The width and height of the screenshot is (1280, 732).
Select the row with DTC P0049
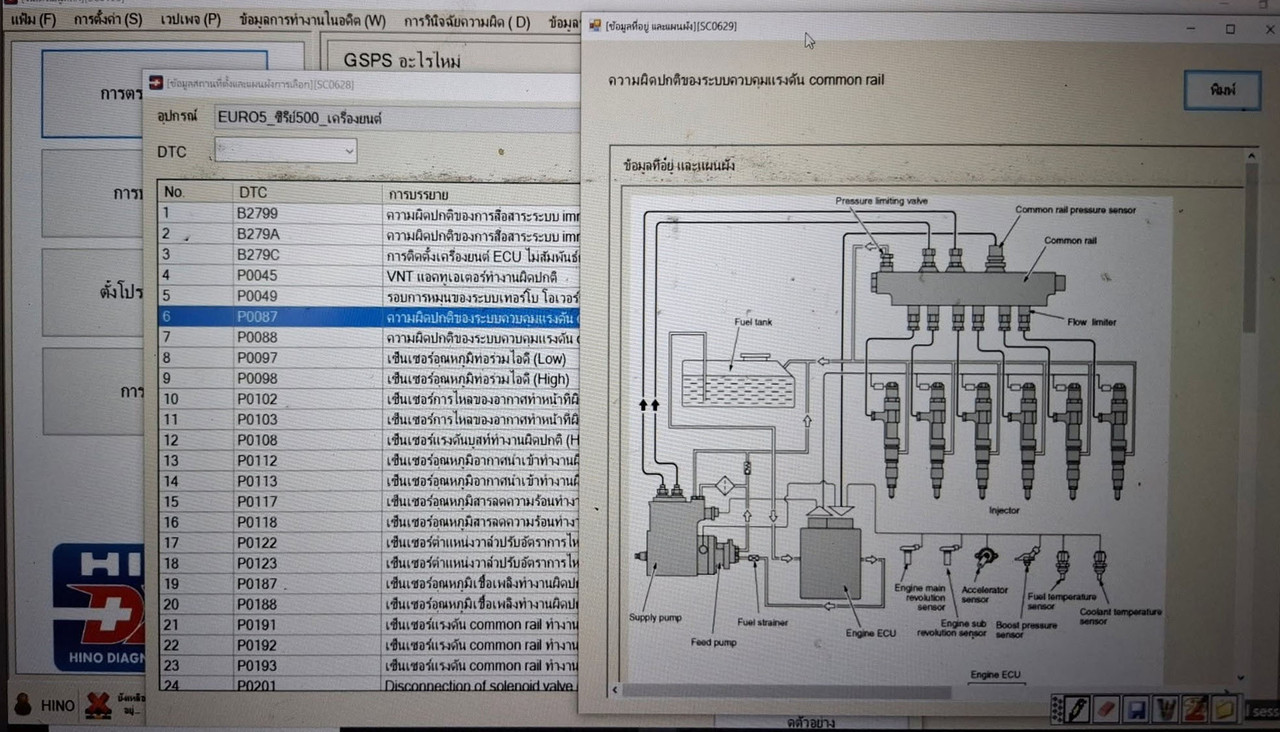pos(369,296)
